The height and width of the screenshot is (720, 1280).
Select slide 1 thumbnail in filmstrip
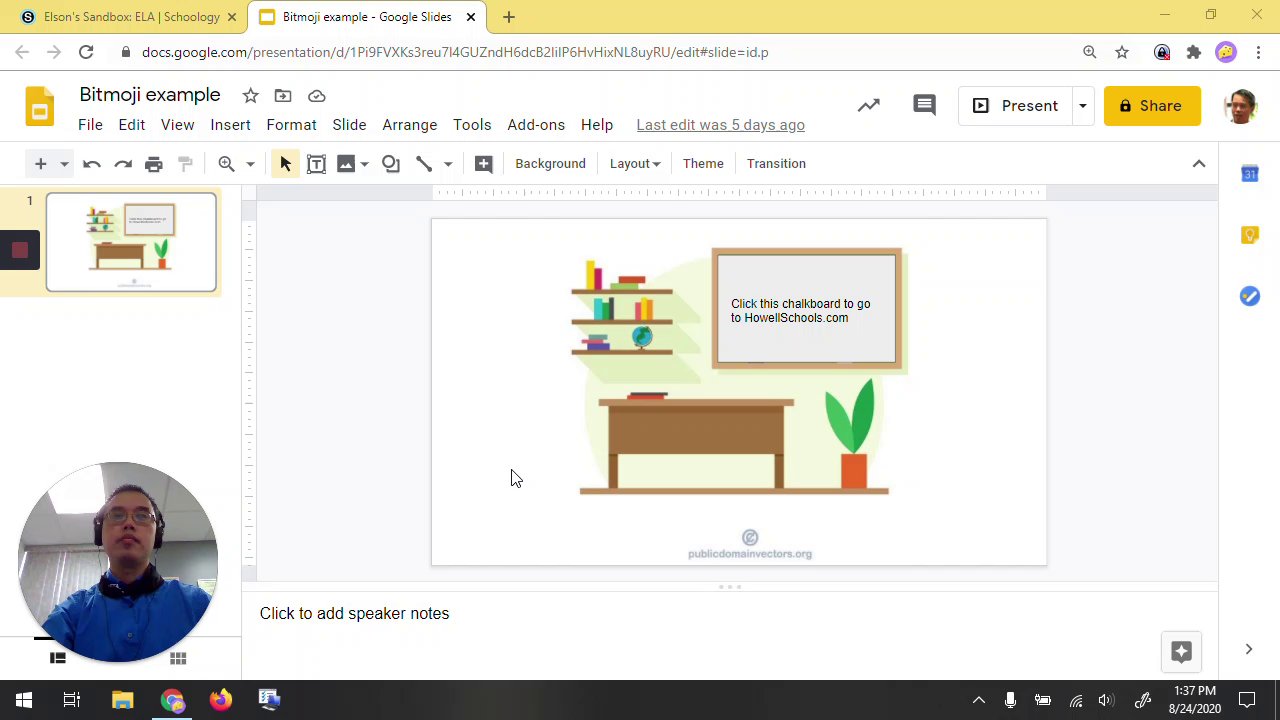point(131,243)
